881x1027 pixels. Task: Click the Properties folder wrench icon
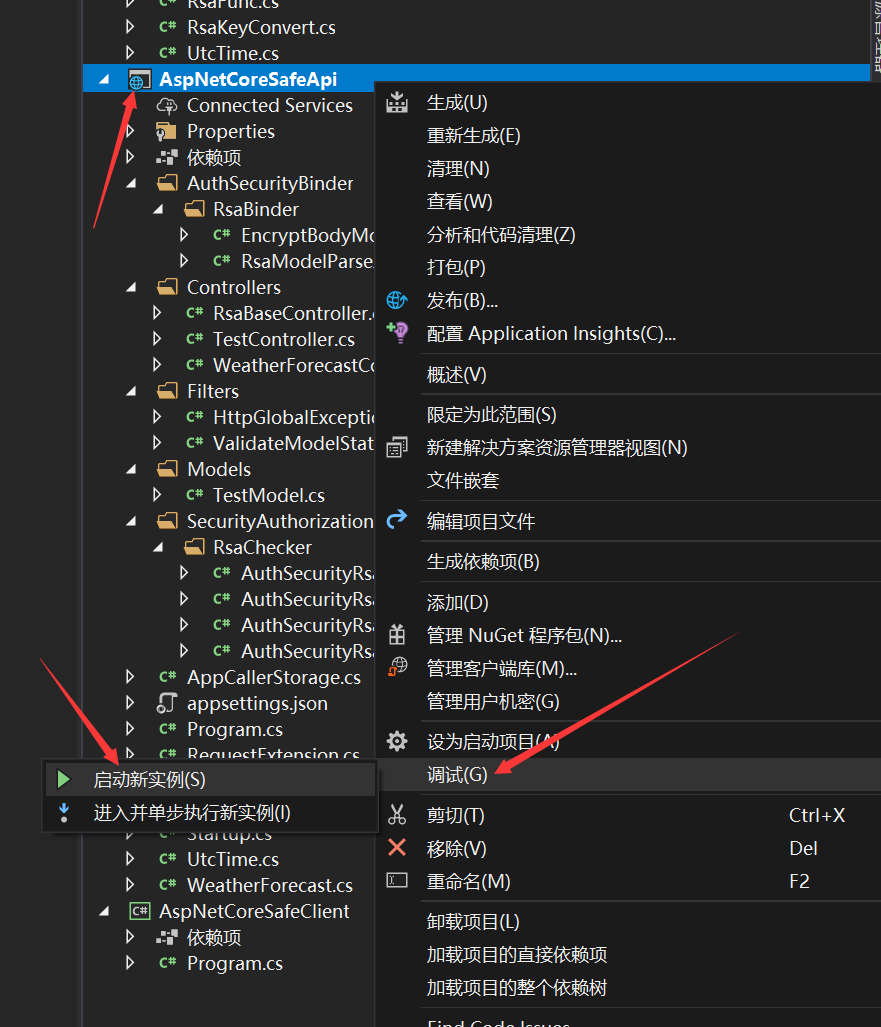click(x=166, y=132)
